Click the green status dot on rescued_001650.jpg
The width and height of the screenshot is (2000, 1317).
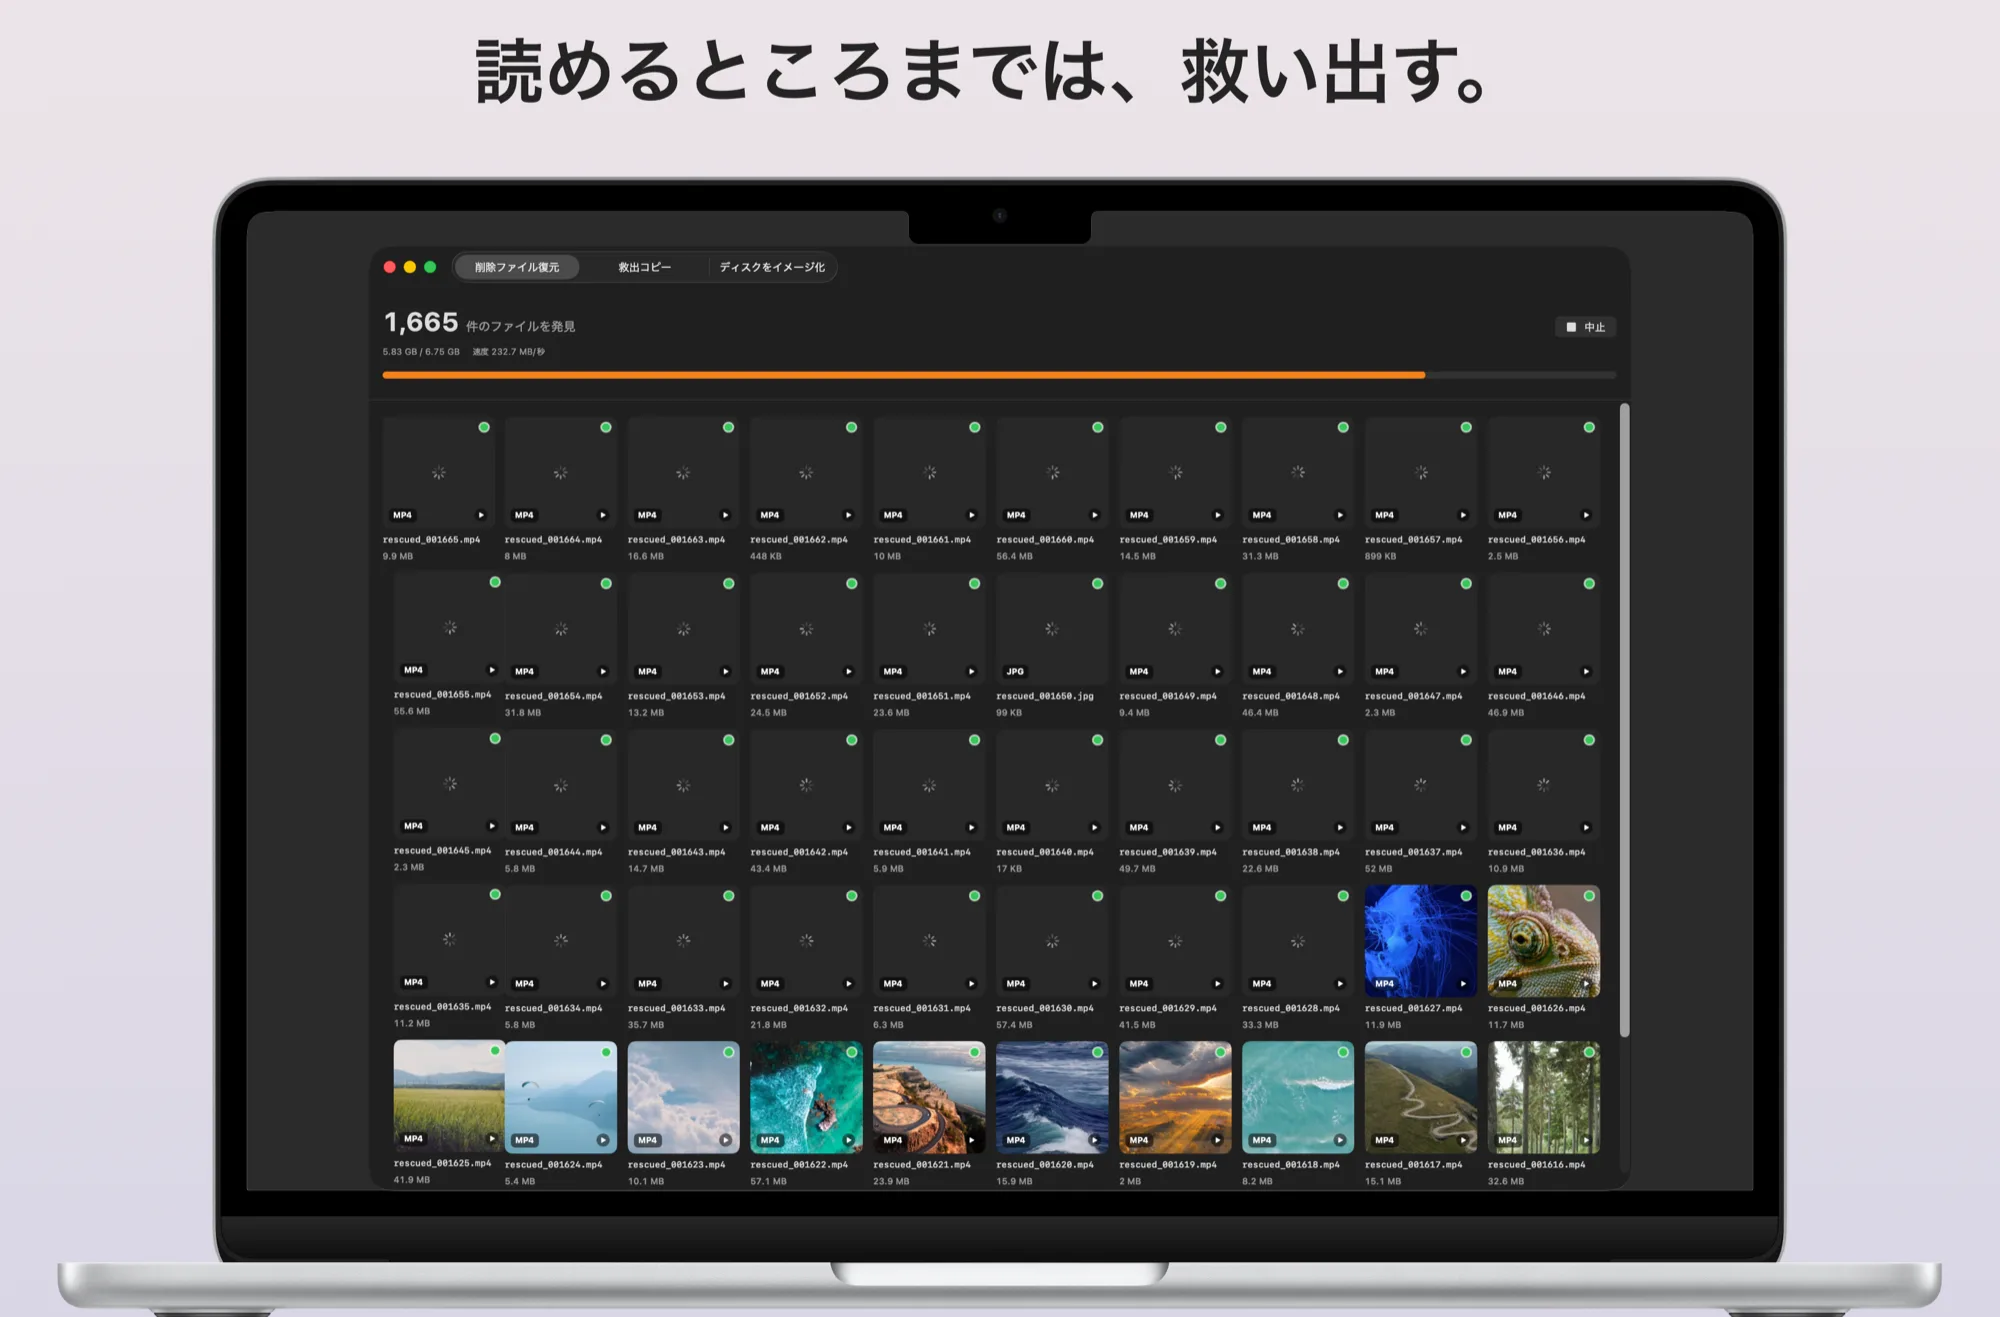[1097, 583]
